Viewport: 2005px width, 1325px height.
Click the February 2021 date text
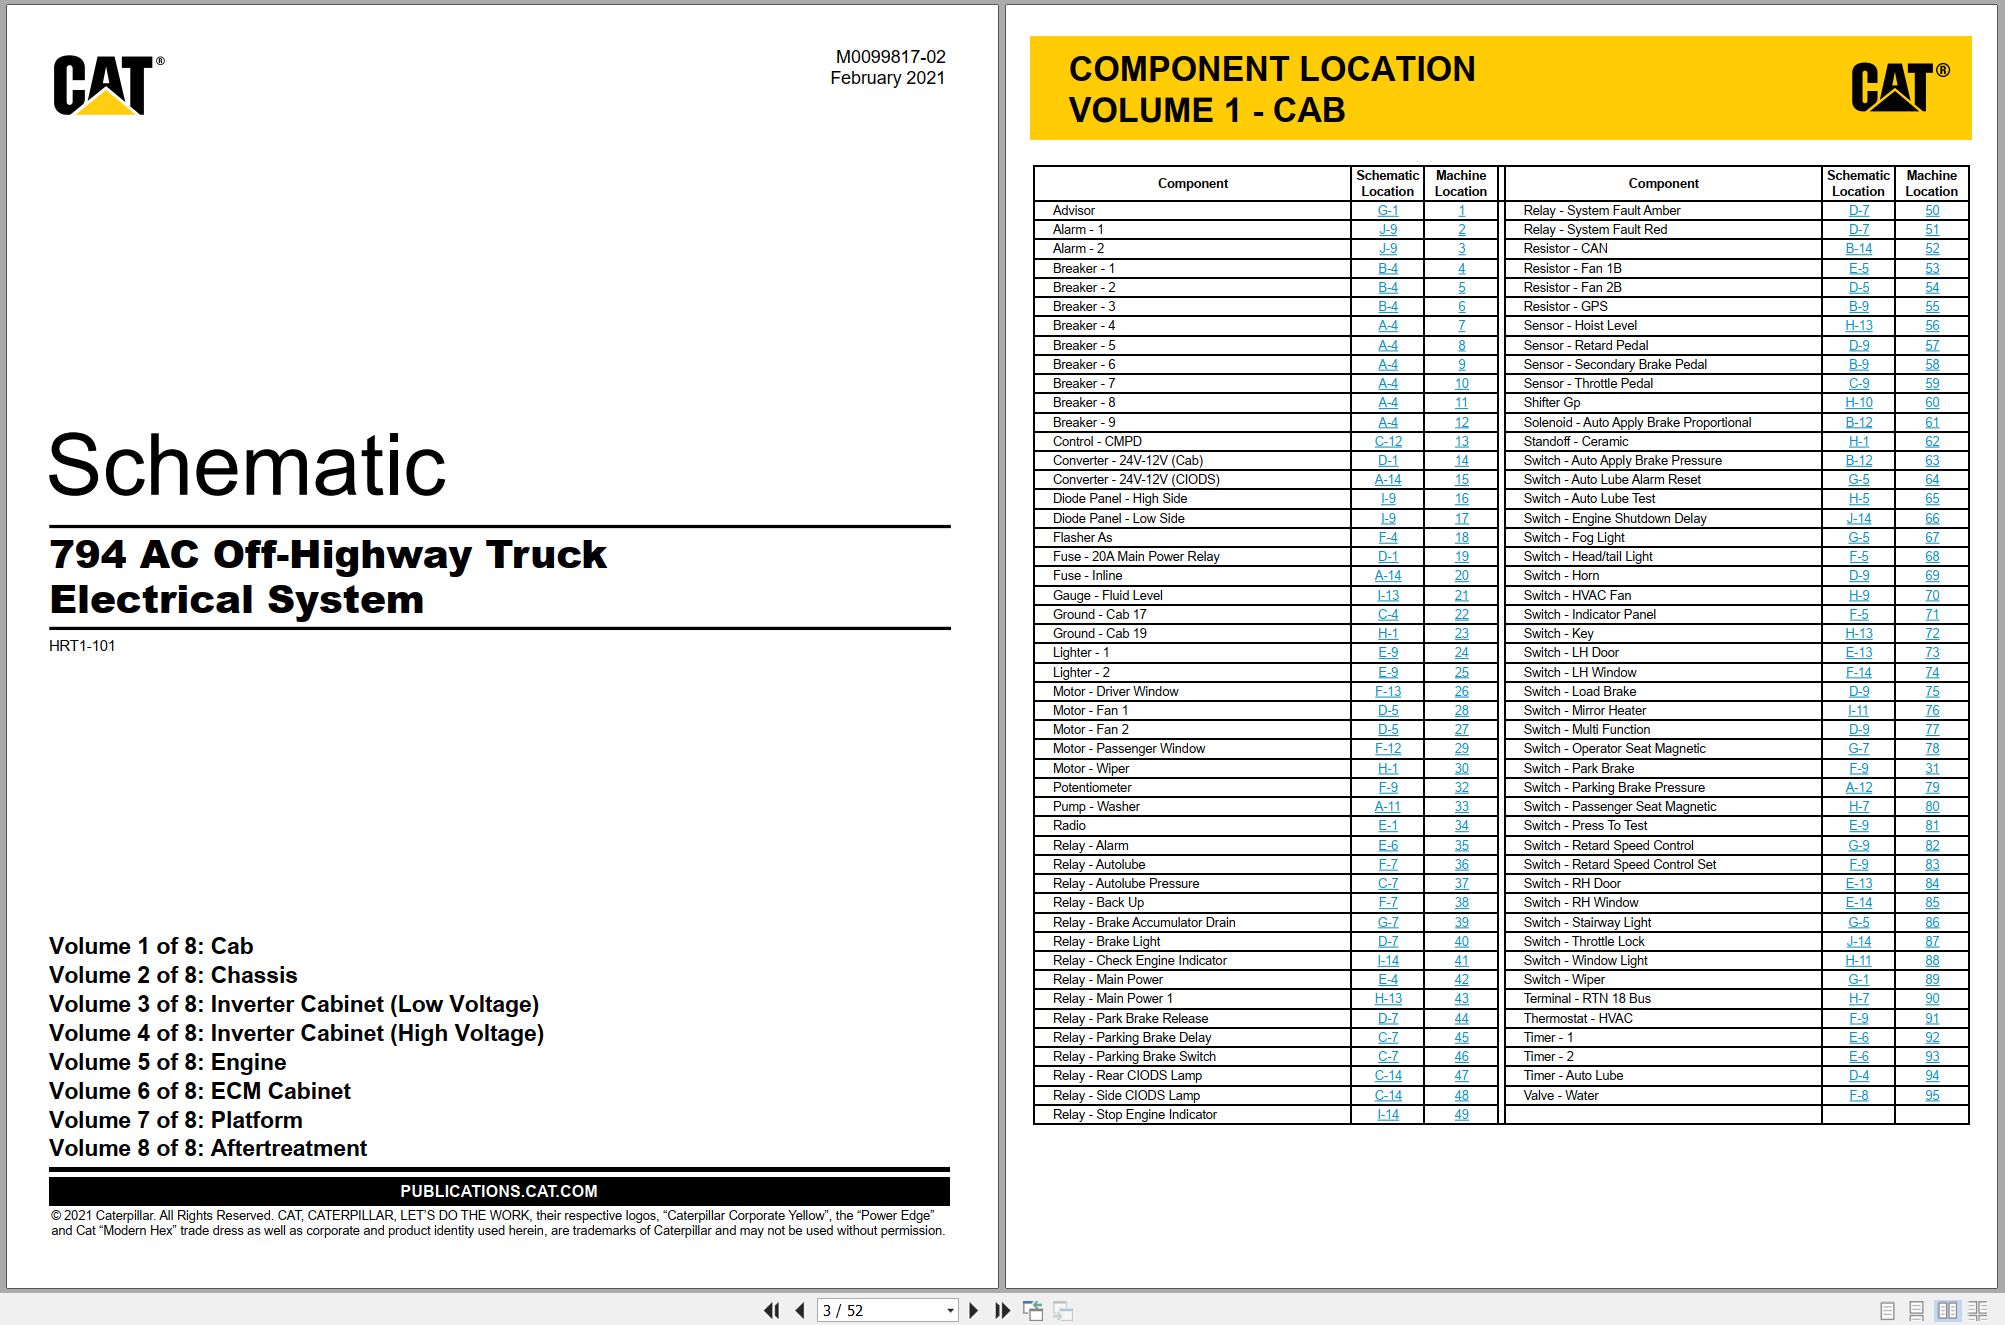887,78
